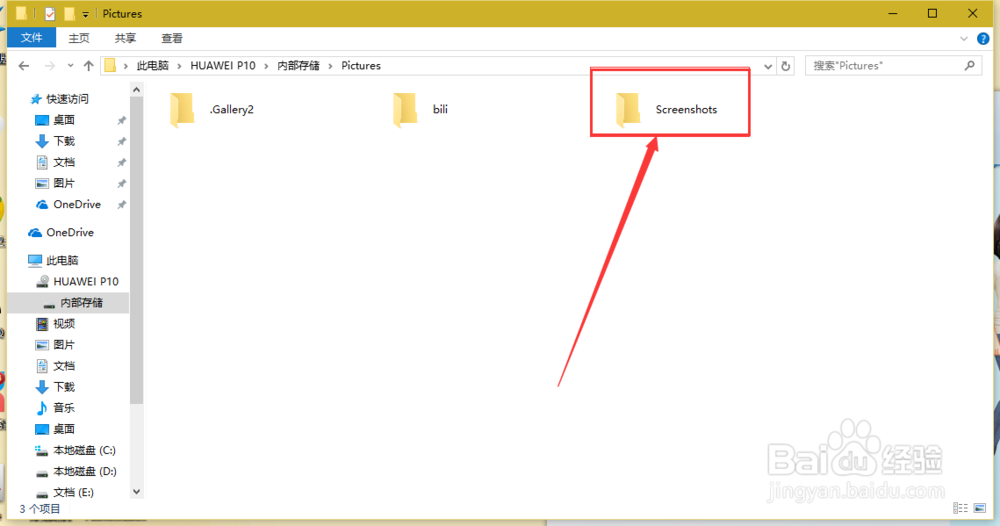Select 文档 (E:) drive
Screen dimensions: 1000x526
point(73,492)
